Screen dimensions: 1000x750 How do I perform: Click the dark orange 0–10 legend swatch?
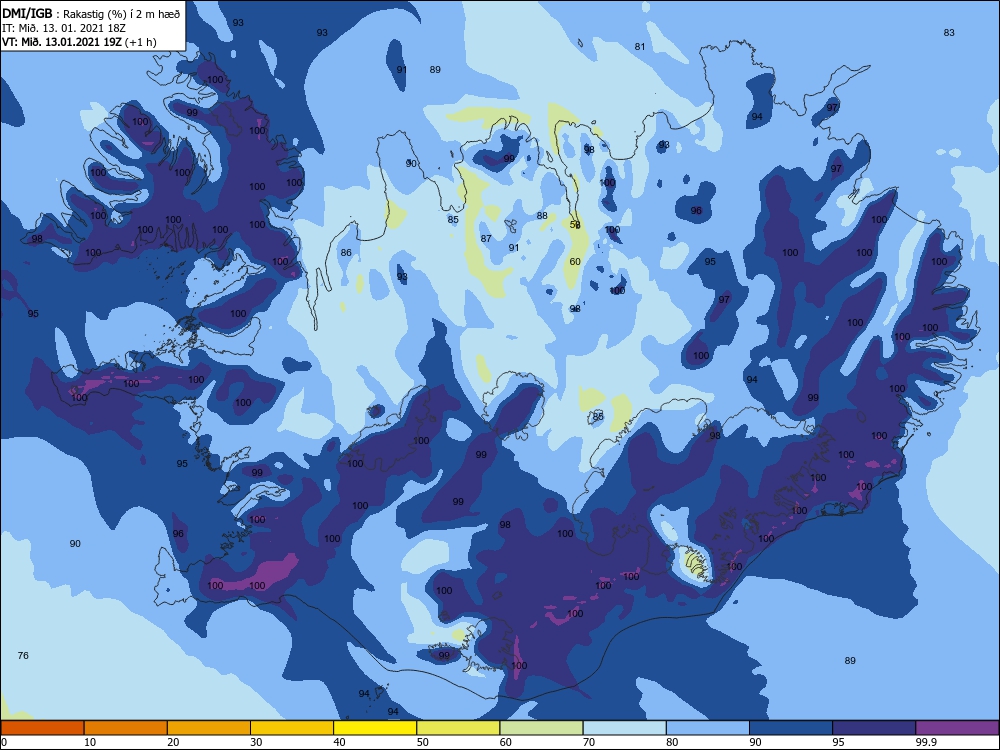[x=42, y=728]
